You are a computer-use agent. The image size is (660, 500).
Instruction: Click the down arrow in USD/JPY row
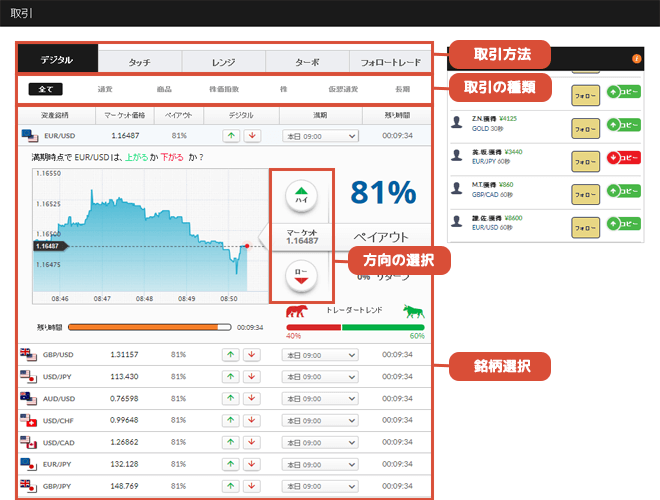pyautogui.click(x=252, y=376)
